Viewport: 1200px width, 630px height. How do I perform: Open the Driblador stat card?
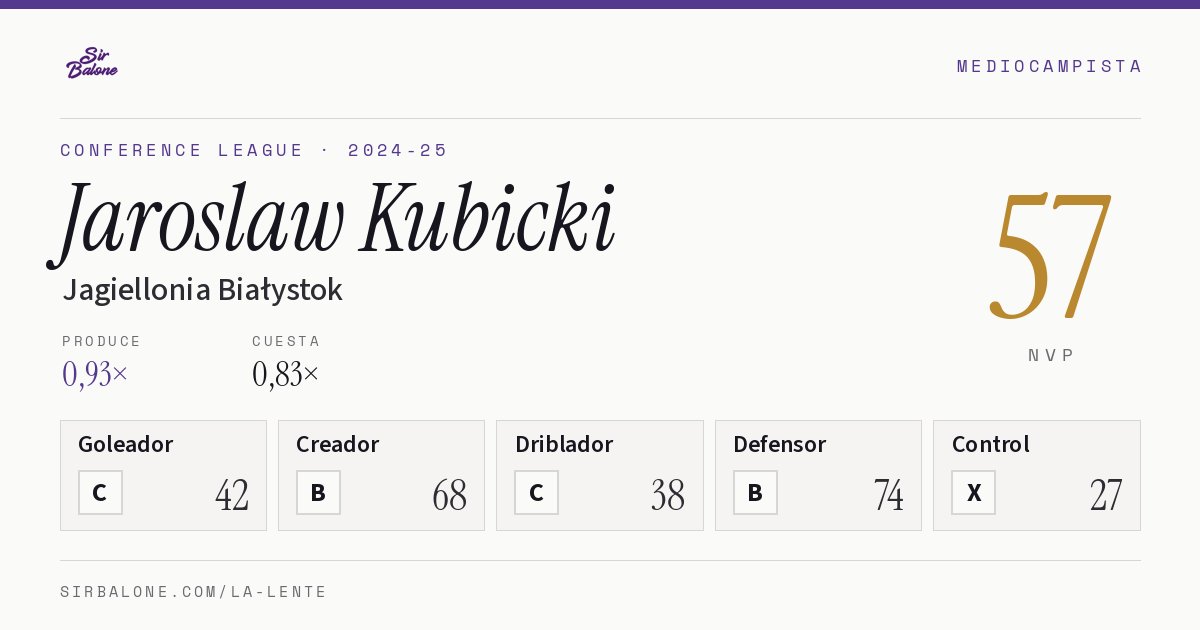point(600,475)
